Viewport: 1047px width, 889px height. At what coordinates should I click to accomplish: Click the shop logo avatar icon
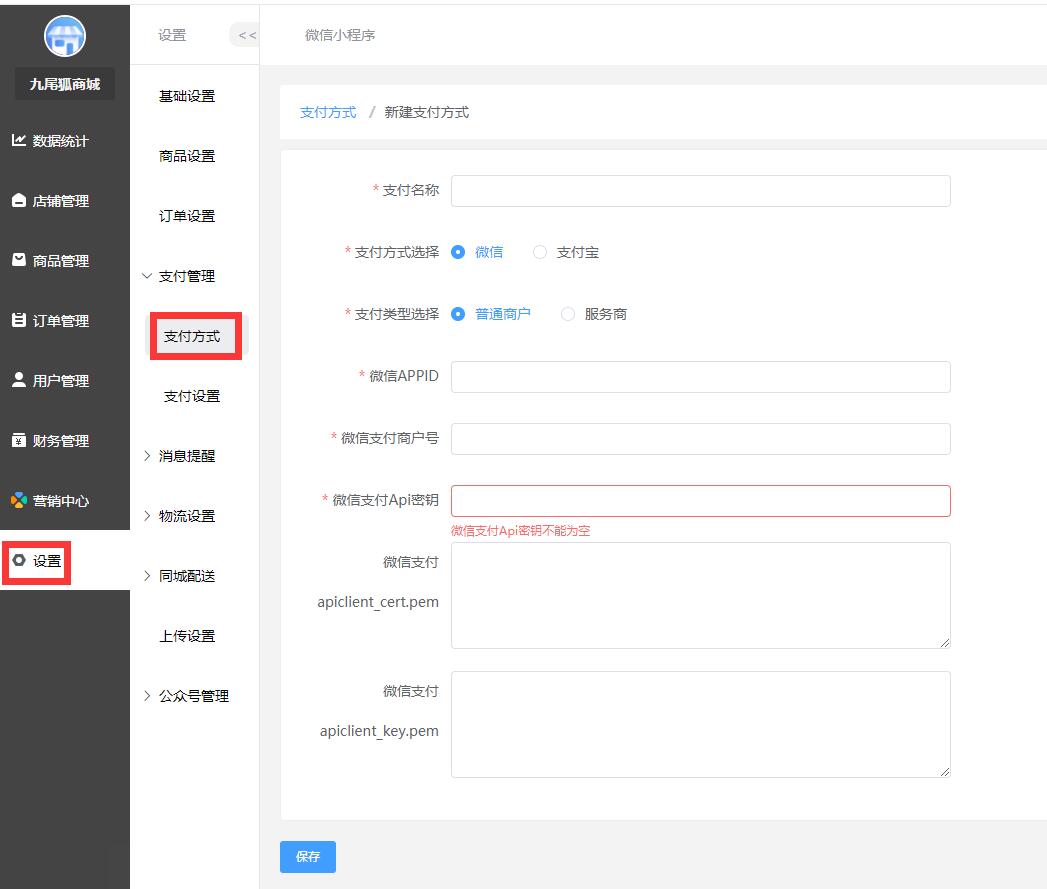pyautogui.click(x=65, y=36)
